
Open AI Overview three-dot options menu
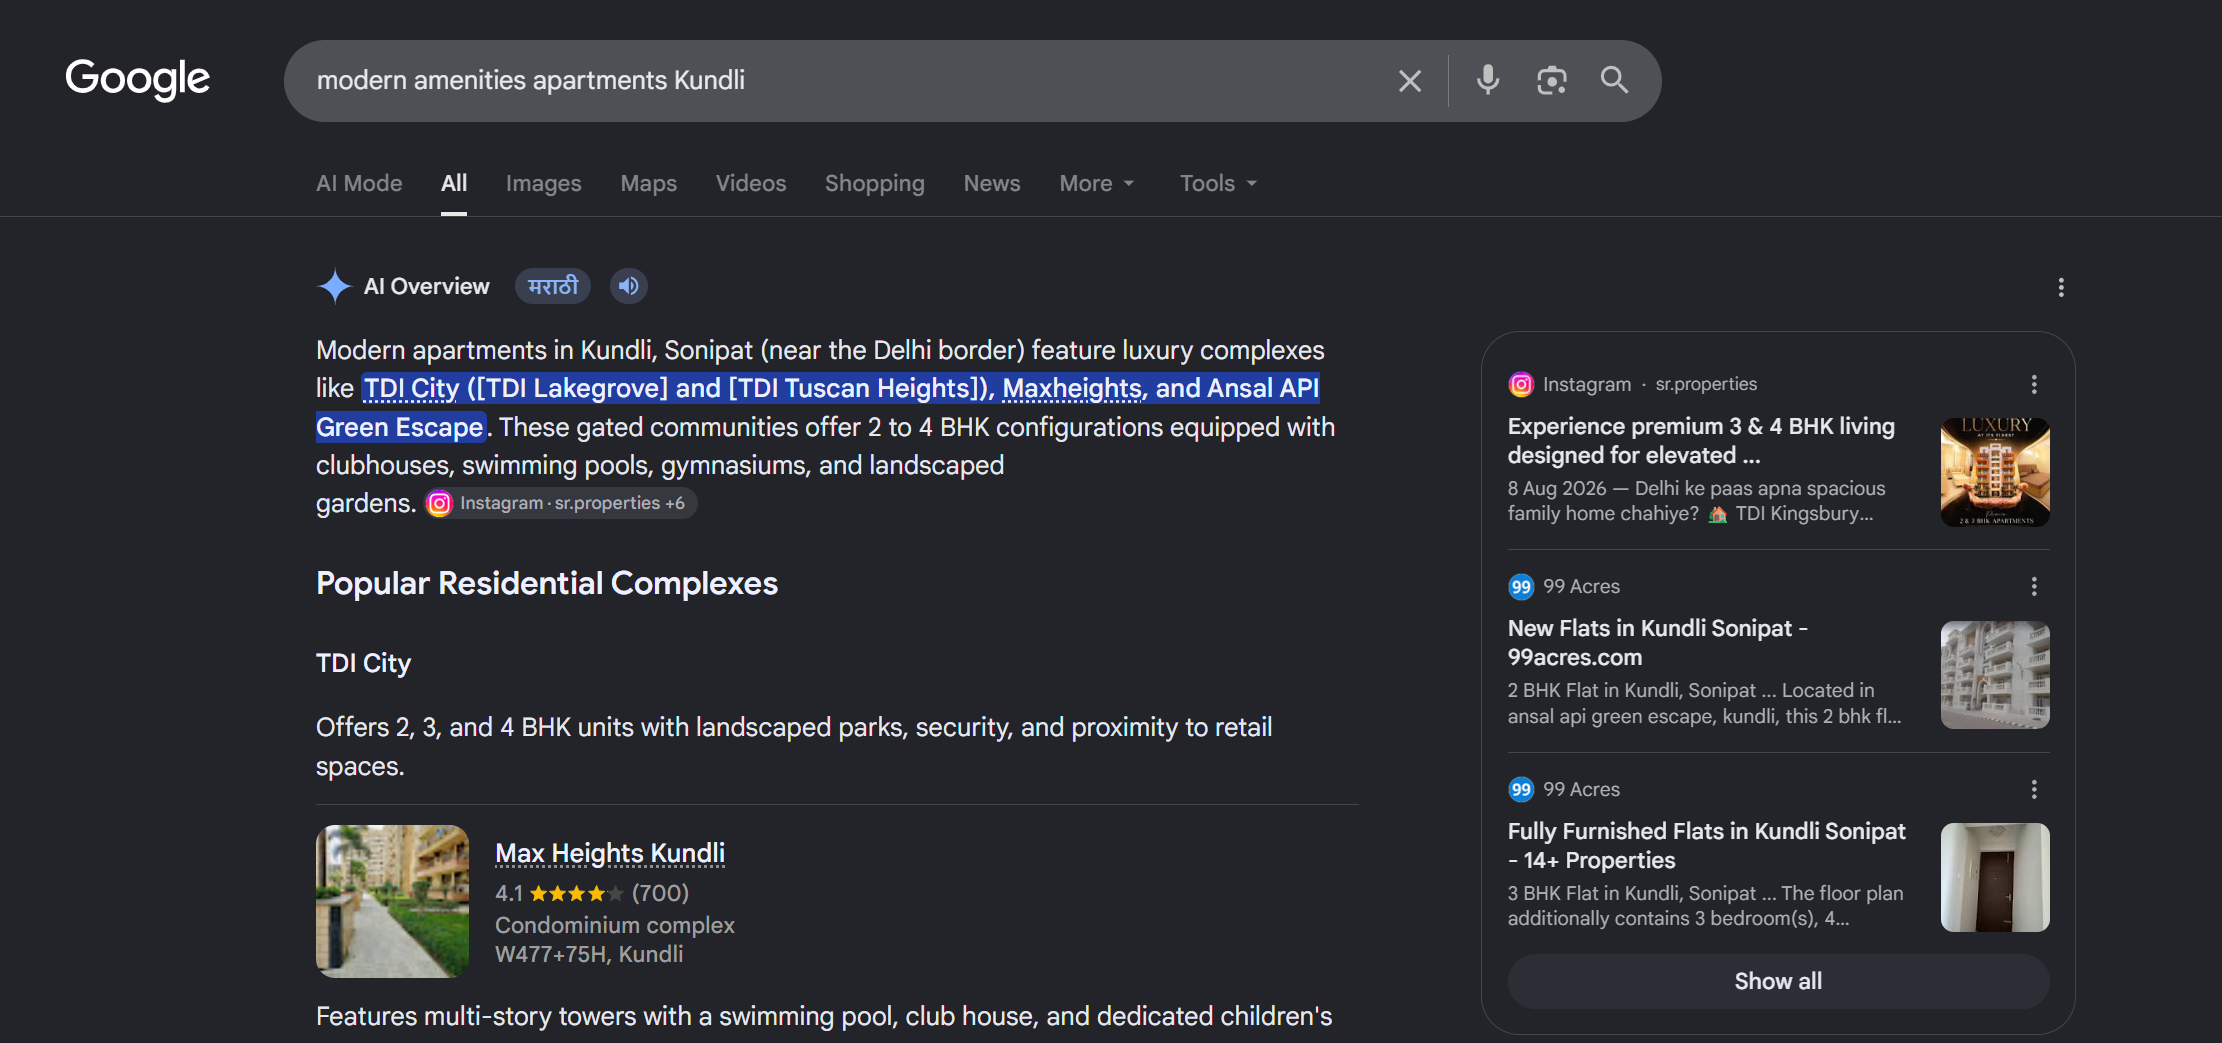click(x=2061, y=288)
